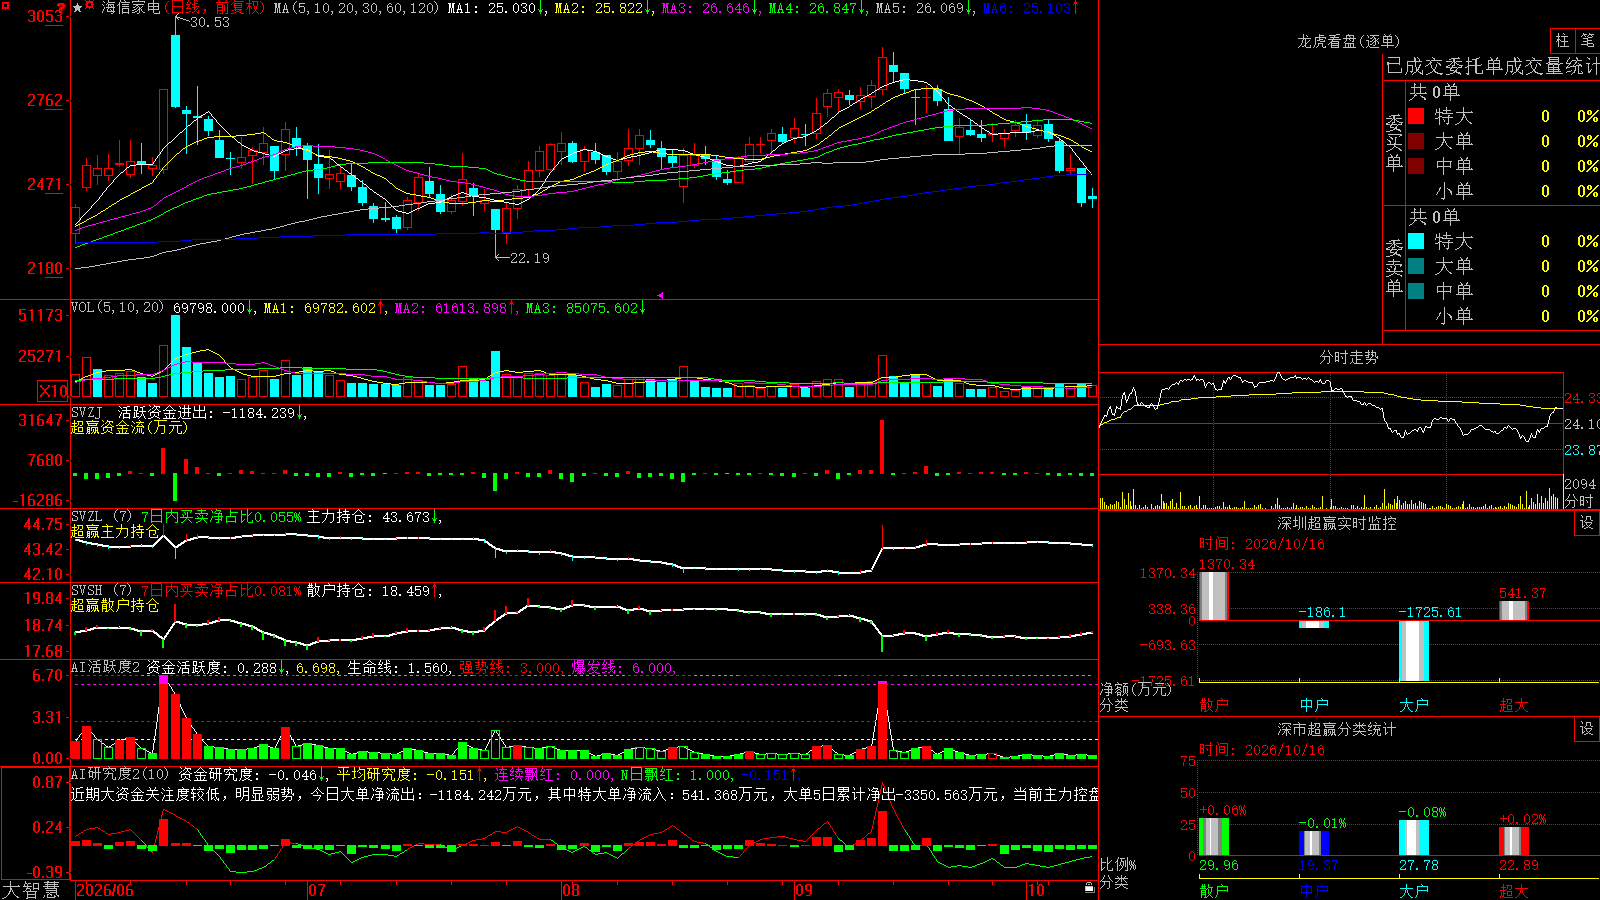1600x900 pixels.
Task: Click the SVSH (7) indicator name
Action: tap(101, 591)
